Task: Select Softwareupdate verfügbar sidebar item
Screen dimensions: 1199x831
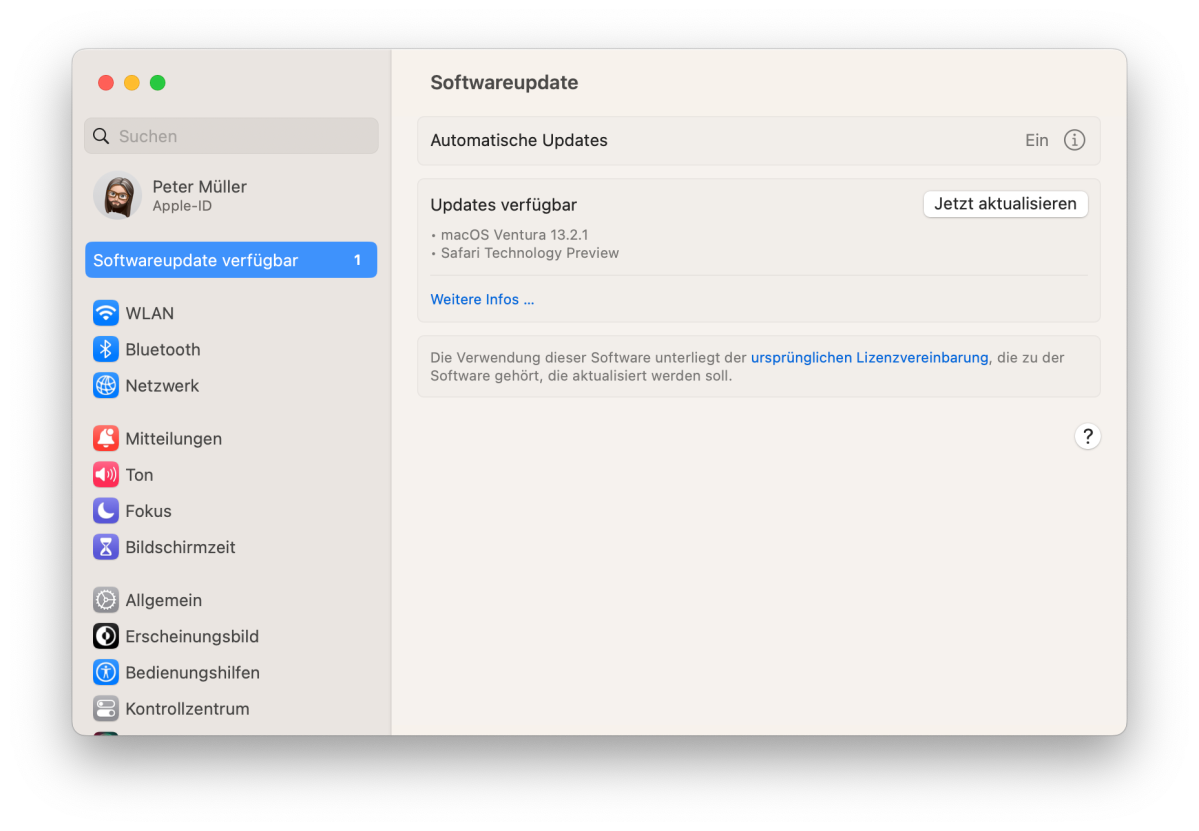Action: [231, 260]
